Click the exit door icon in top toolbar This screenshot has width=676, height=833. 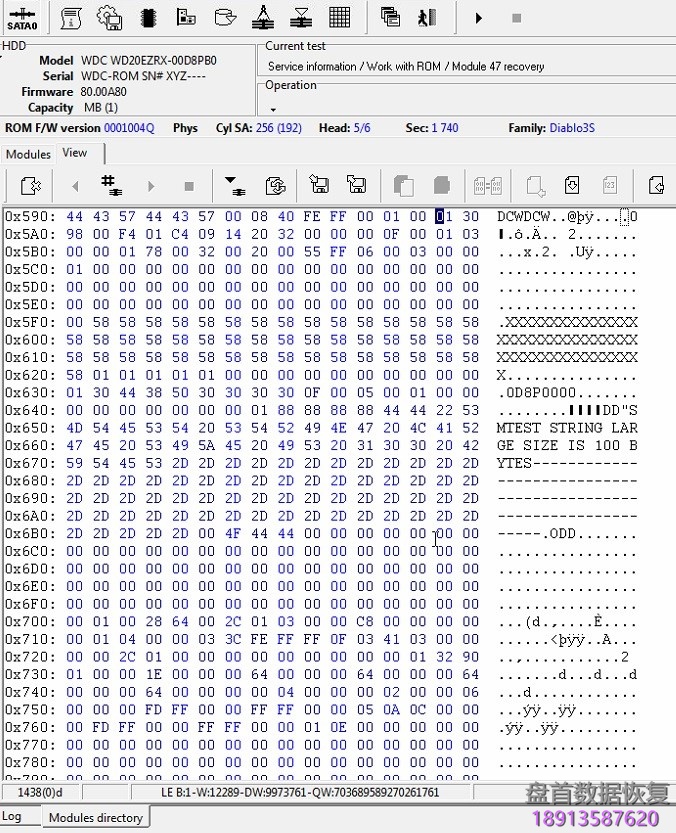point(428,17)
